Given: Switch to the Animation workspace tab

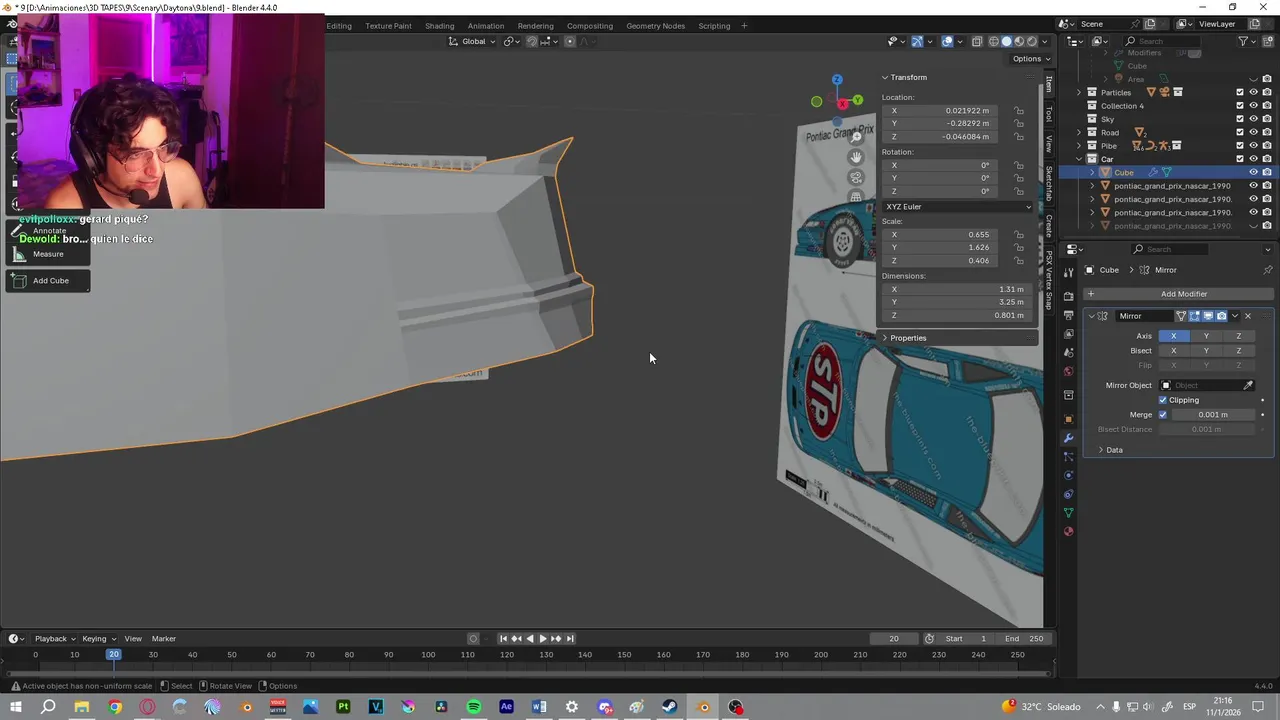Looking at the screenshot, I should point(486,26).
